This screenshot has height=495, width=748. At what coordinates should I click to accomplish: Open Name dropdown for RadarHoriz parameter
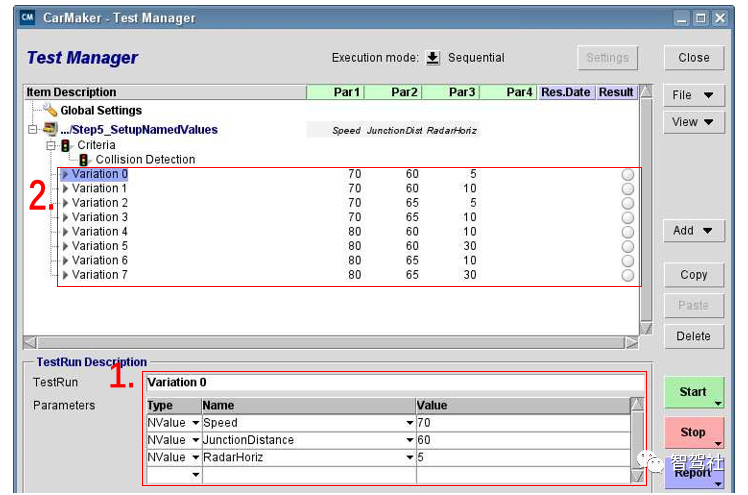point(409,457)
